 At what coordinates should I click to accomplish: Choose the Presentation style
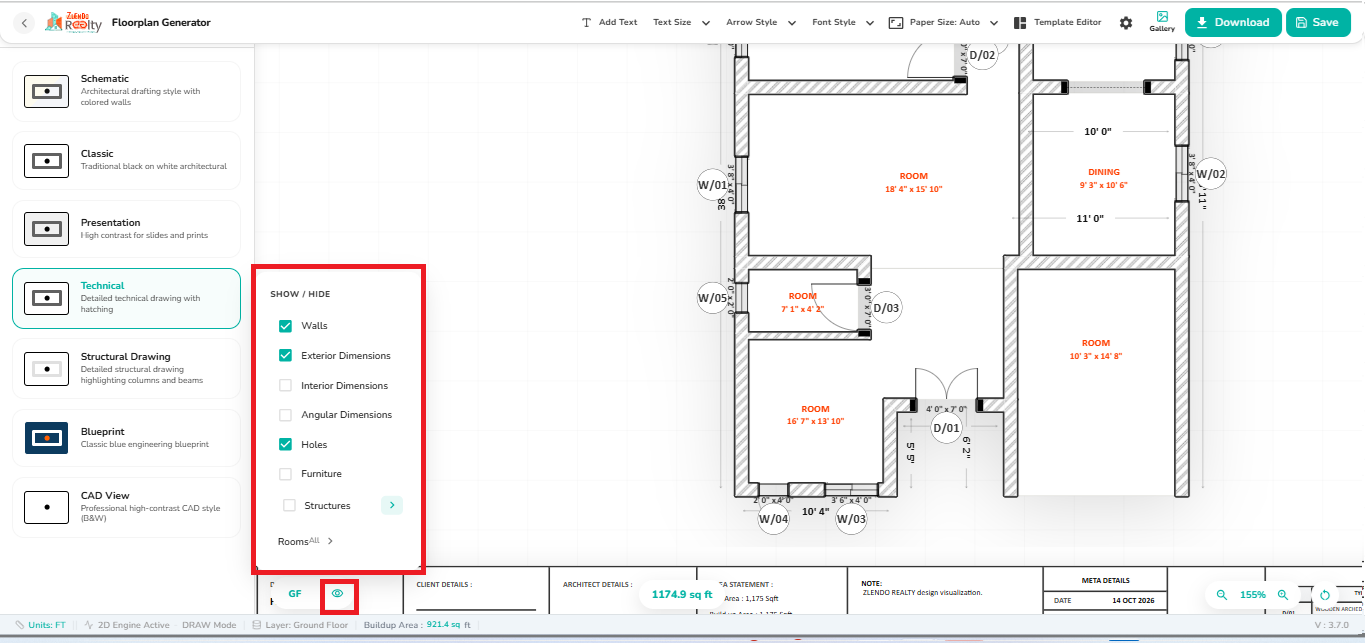click(126, 229)
